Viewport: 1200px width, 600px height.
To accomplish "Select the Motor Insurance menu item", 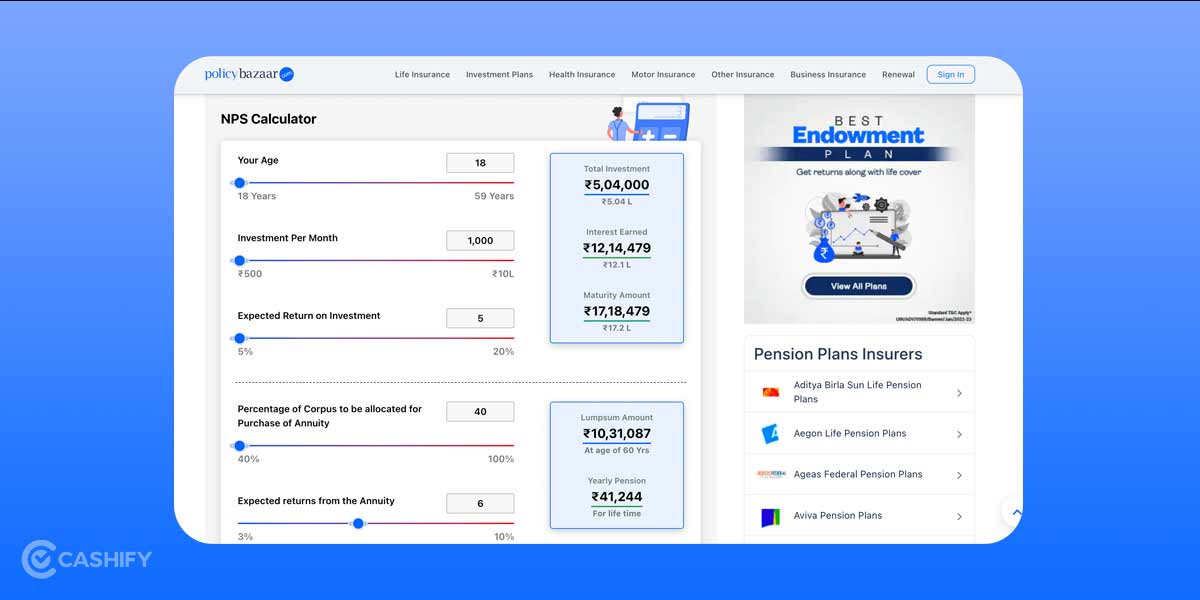I will [663, 74].
